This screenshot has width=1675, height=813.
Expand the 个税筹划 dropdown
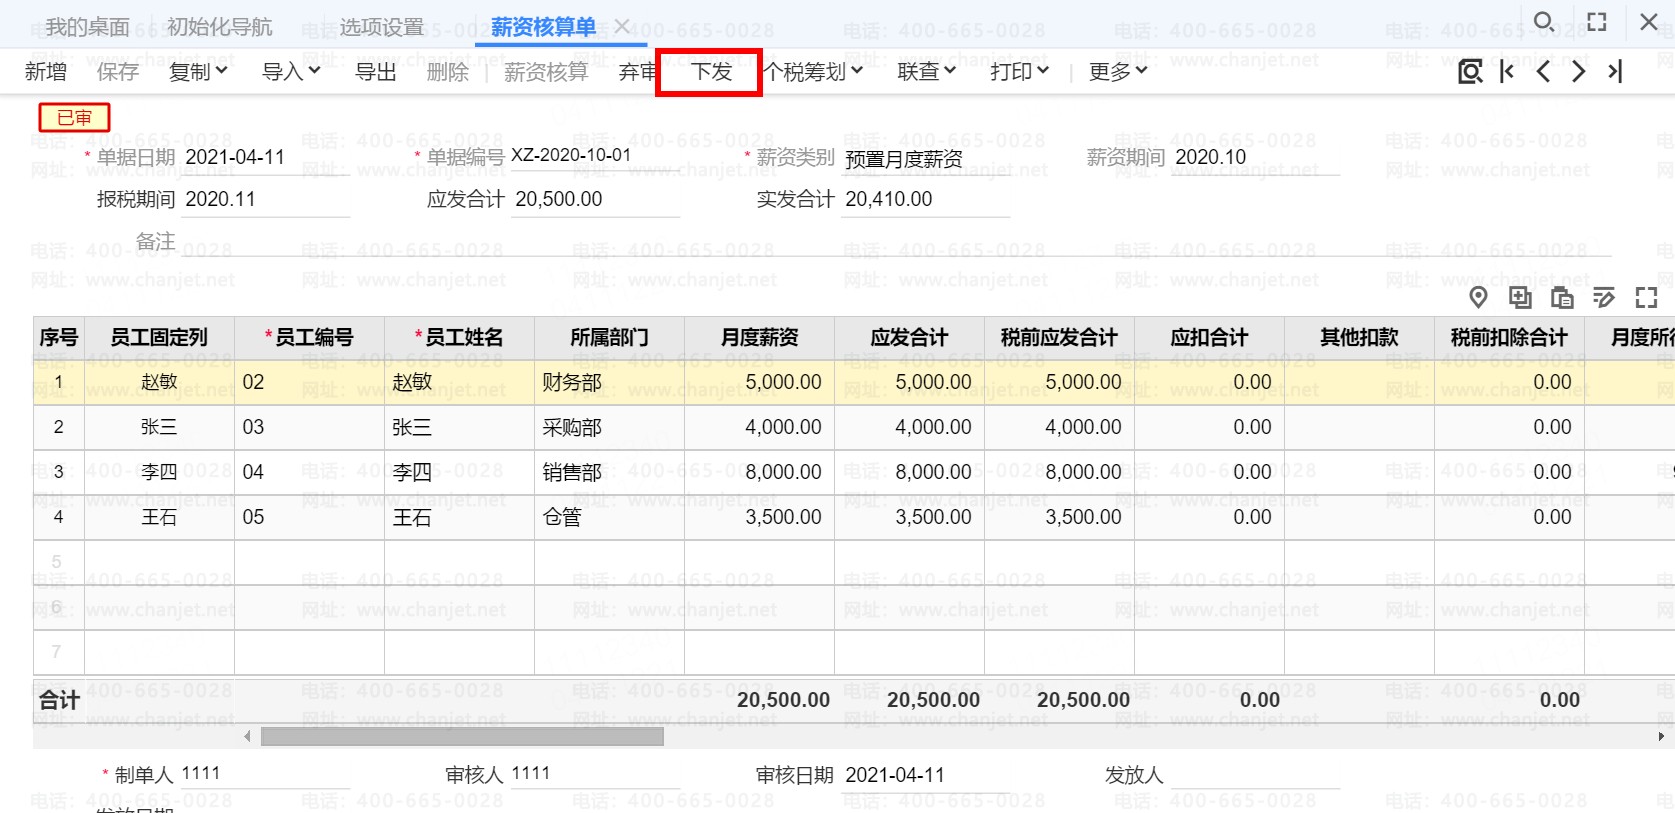pyautogui.click(x=814, y=72)
